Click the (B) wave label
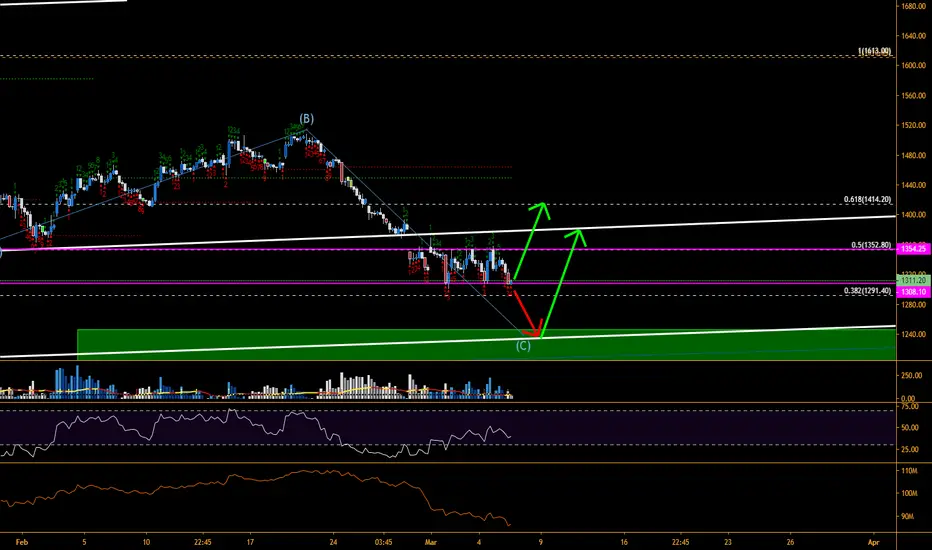This screenshot has height=550, width=932. point(306,118)
